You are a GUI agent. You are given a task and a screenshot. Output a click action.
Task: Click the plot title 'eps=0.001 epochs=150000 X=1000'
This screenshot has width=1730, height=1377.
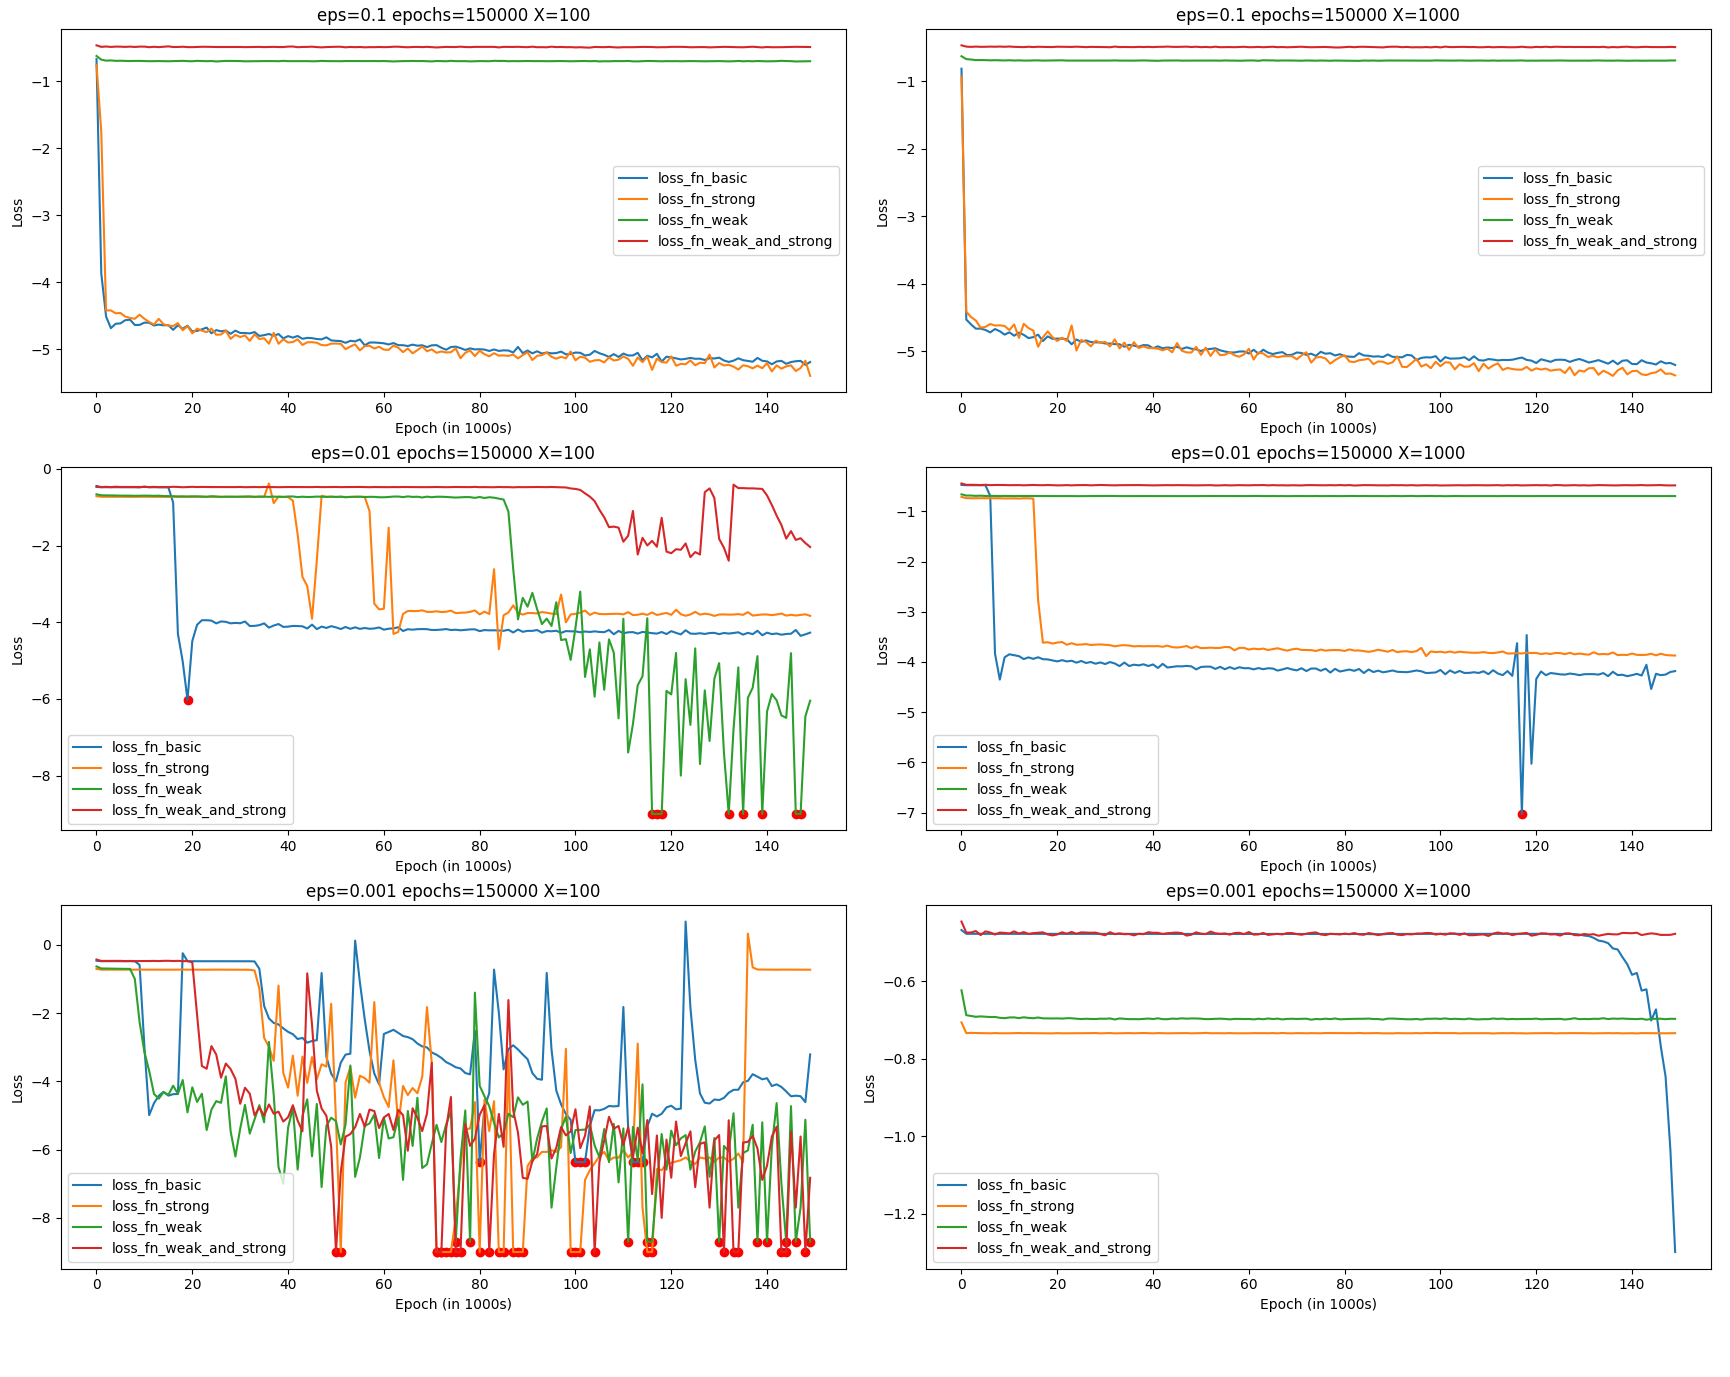click(1318, 891)
